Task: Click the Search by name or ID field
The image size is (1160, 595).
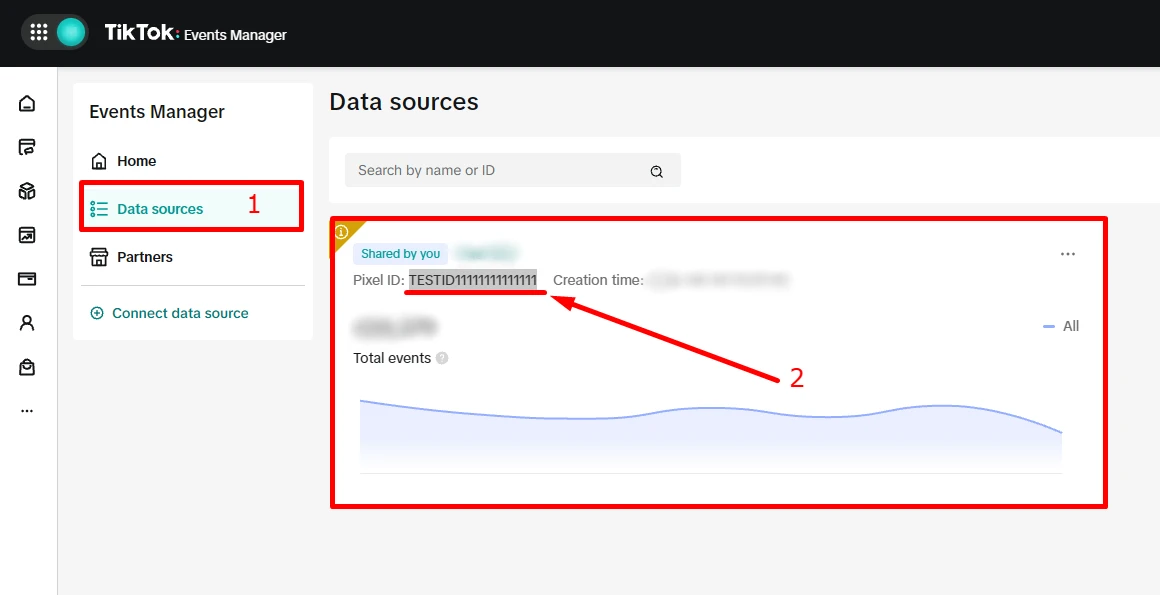Action: [512, 170]
